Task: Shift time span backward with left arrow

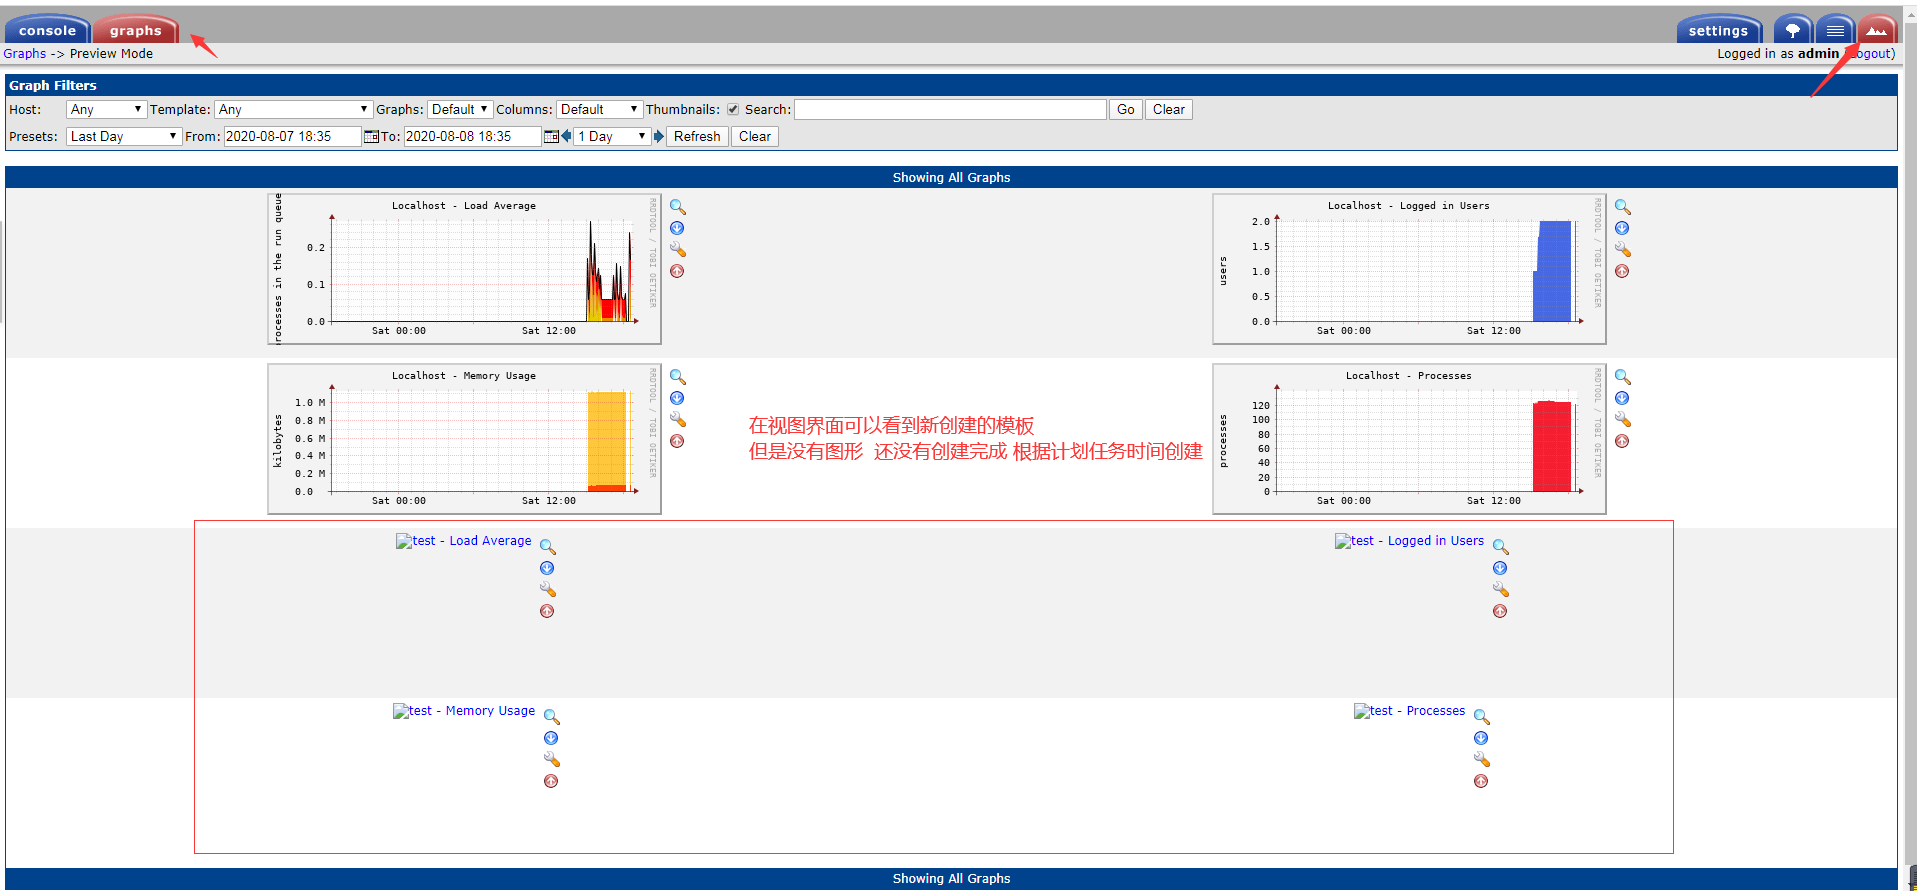Action: click(x=566, y=136)
